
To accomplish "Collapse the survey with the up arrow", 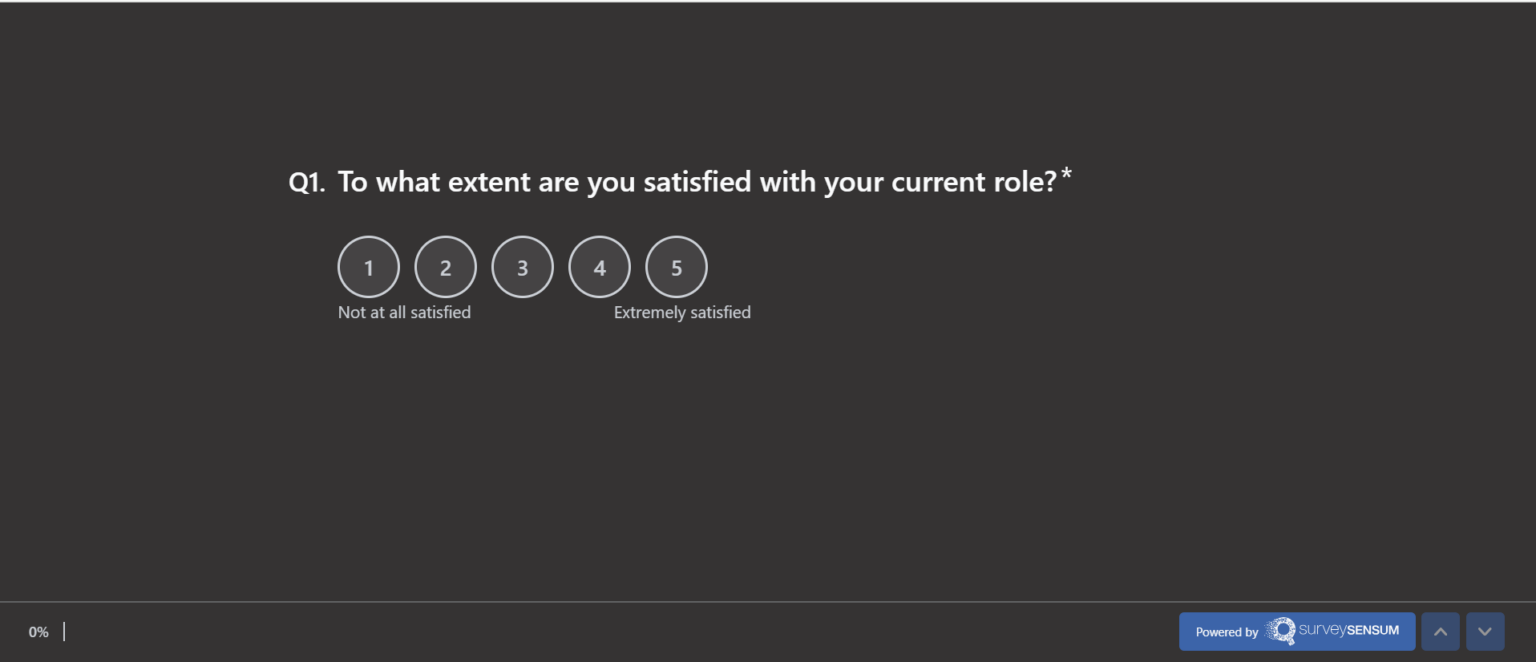I will point(1440,631).
